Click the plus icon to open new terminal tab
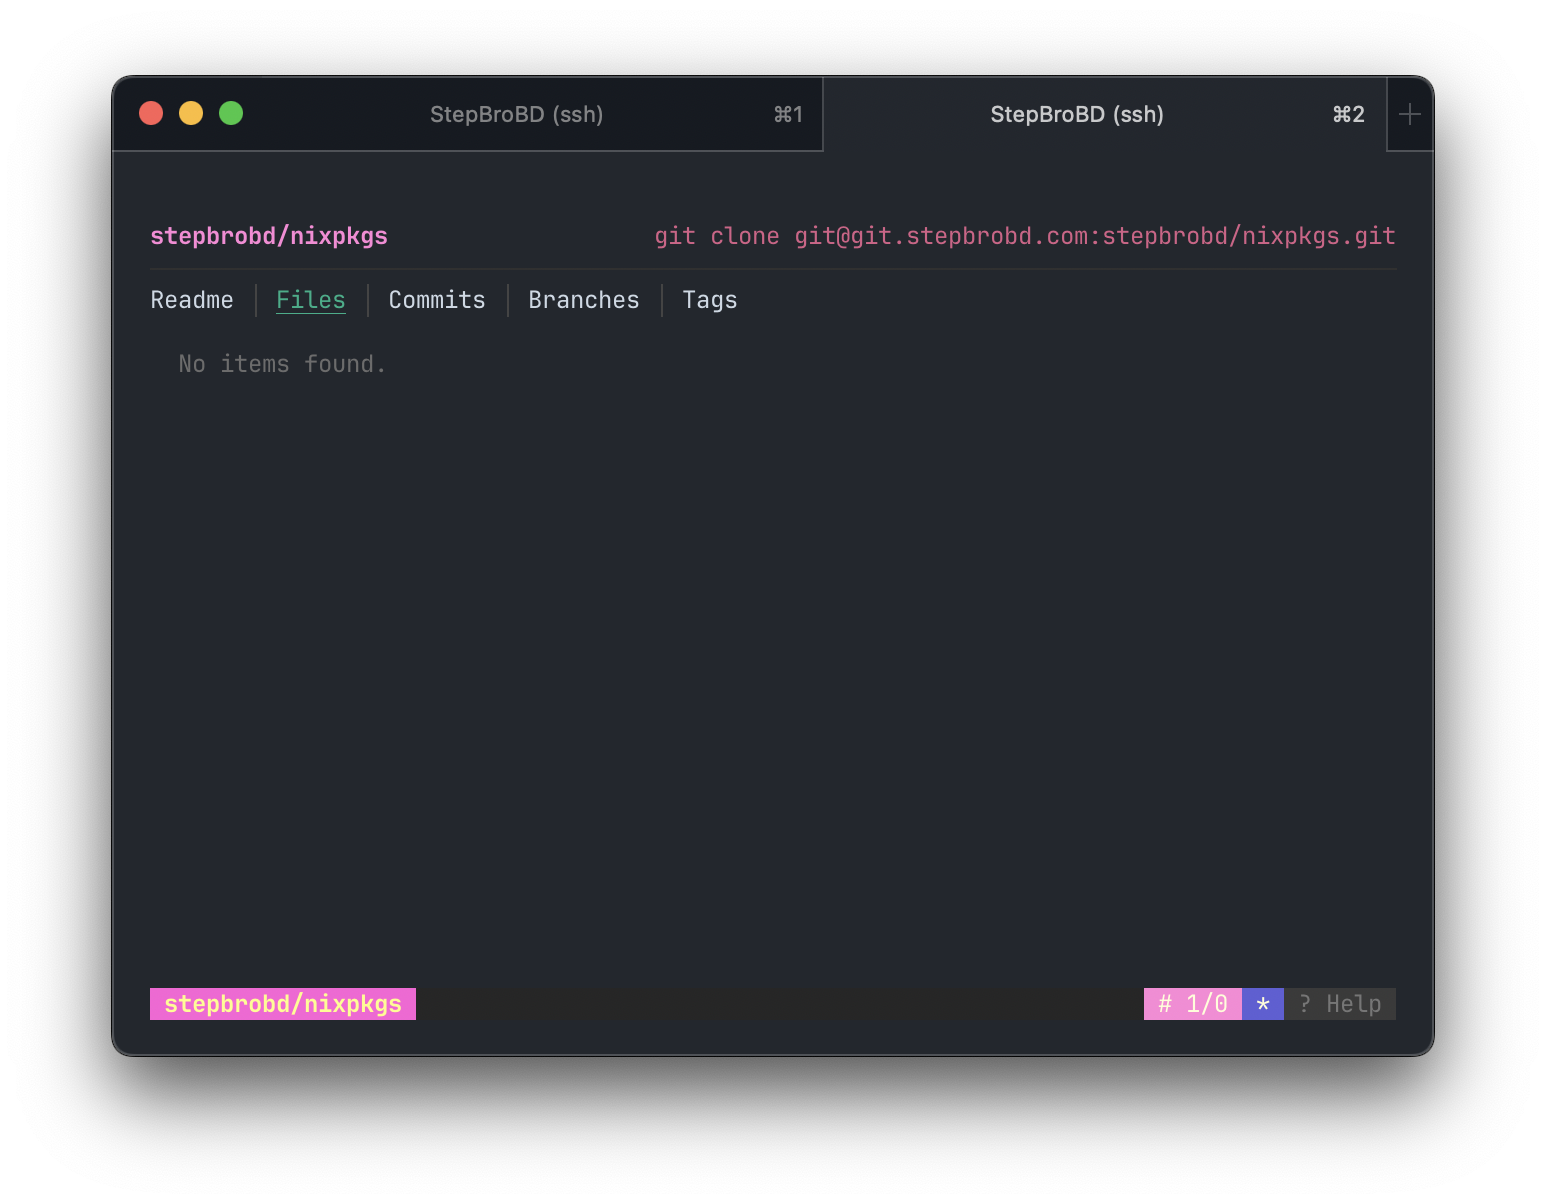The width and height of the screenshot is (1546, 1204). coord(1410,113)
